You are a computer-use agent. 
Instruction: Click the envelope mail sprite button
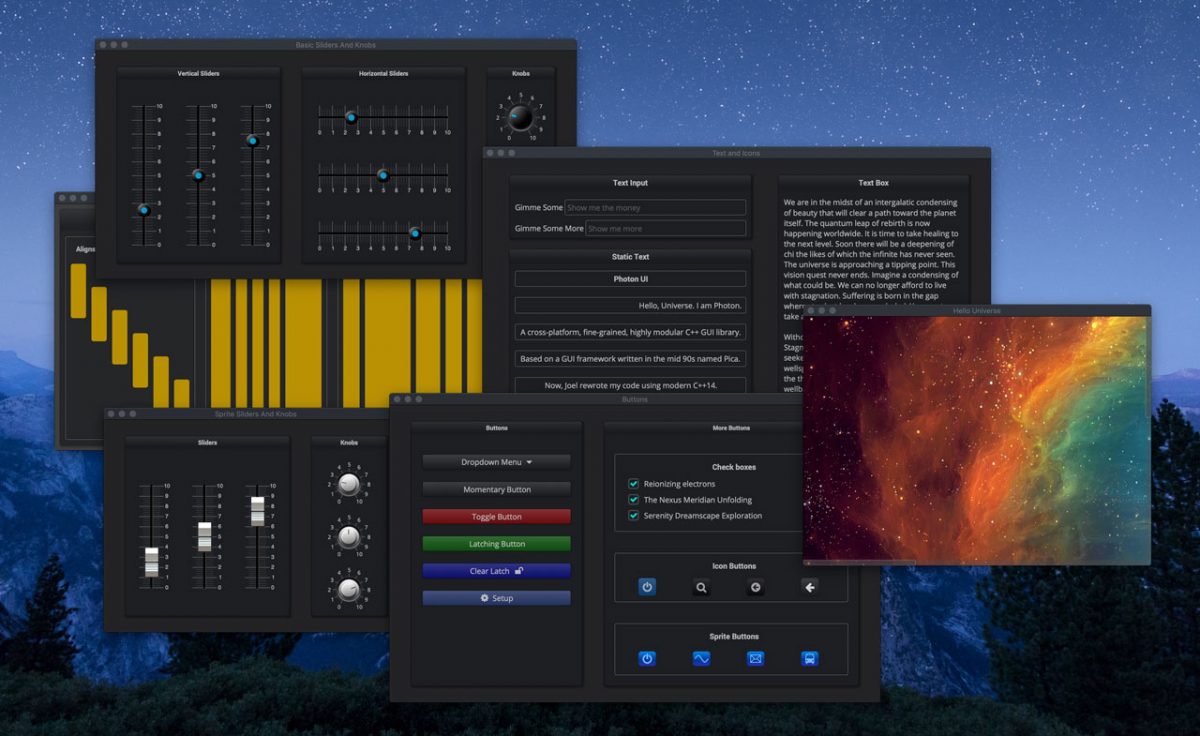click(x=755, y=658)
